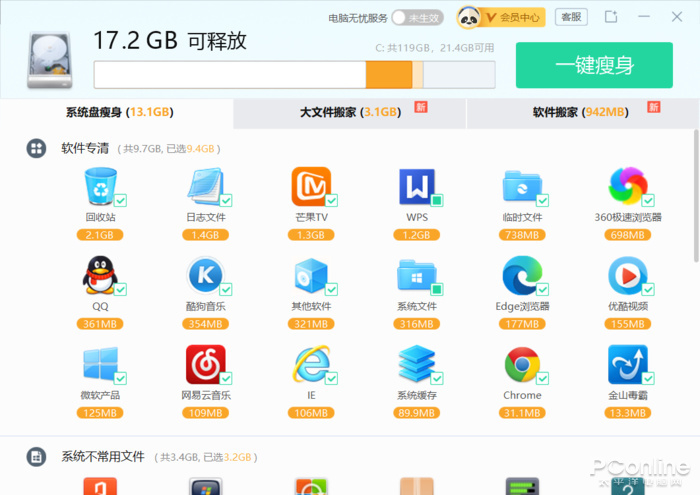Click the 系统不常用文件 section heading
This screenshot has height=495, width=700.
pos(103,457)
